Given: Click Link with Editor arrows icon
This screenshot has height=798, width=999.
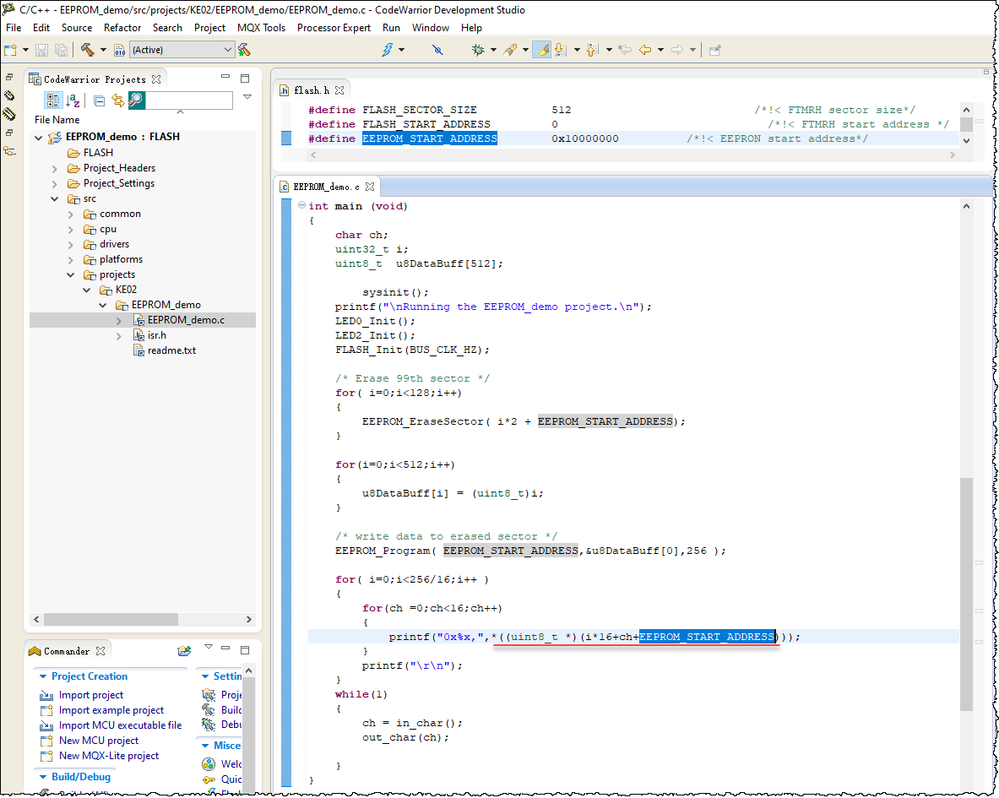Looking at the screenshot, I should click(x=117, y=100).
